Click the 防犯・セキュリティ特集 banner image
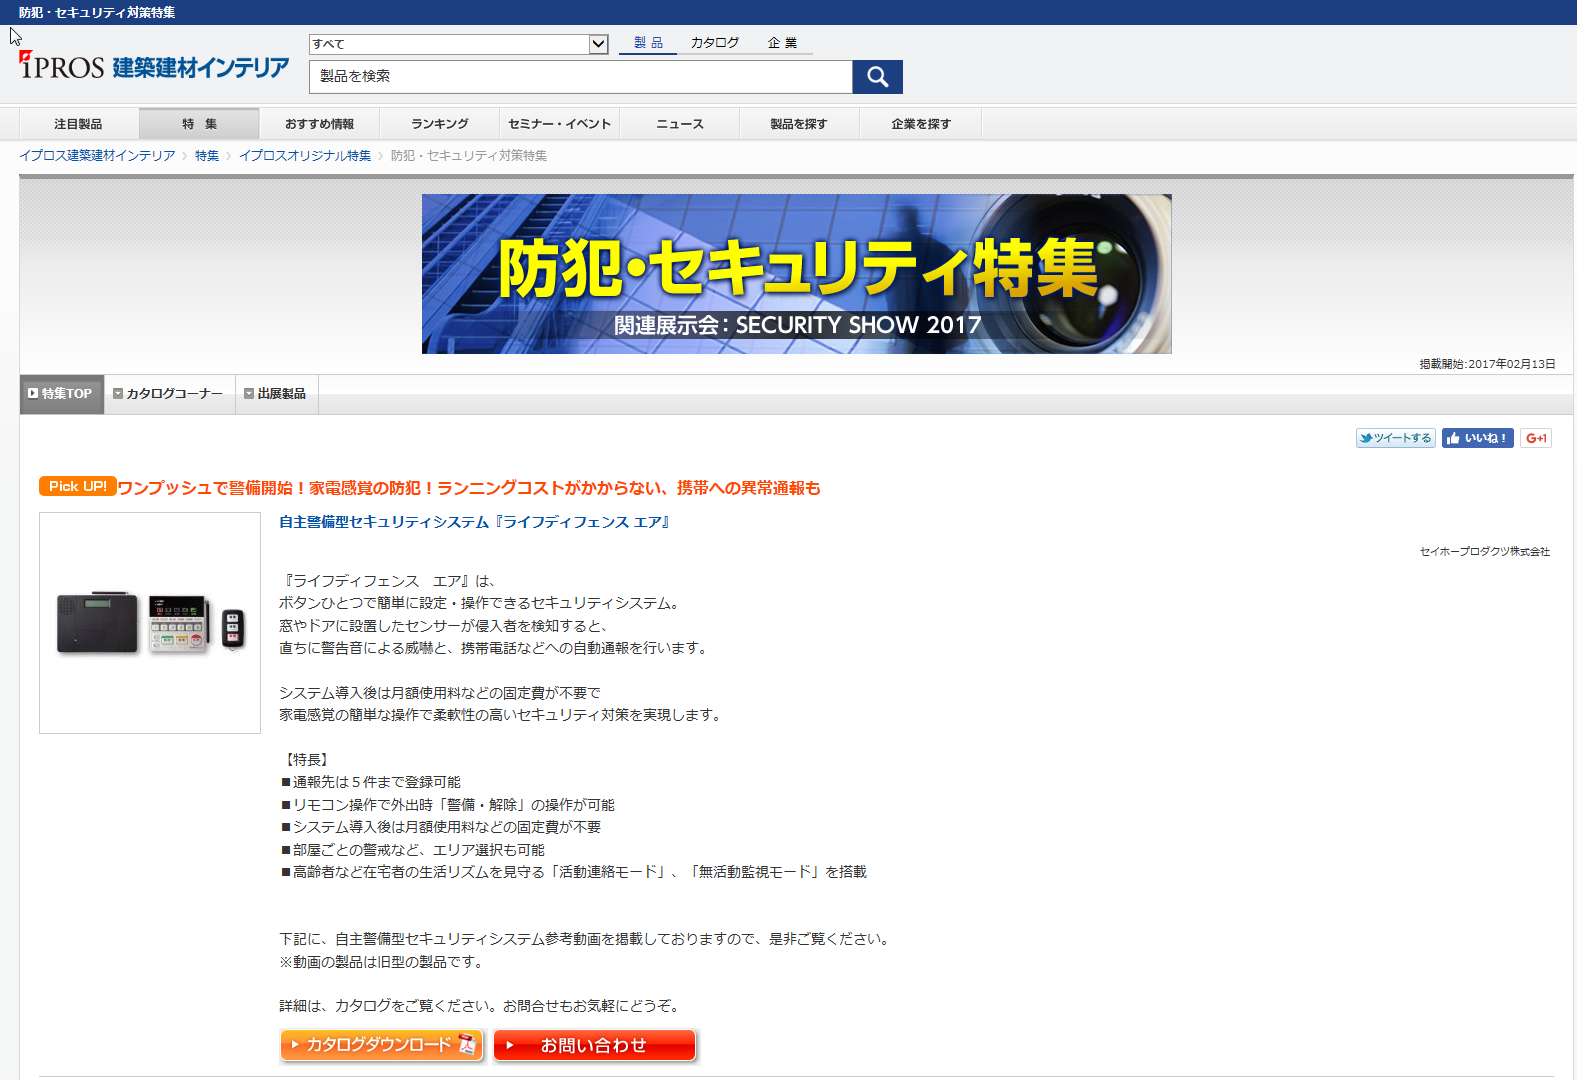Image resolution: width=1577 pixels, height=1080 pixels. tap(796, 274)
